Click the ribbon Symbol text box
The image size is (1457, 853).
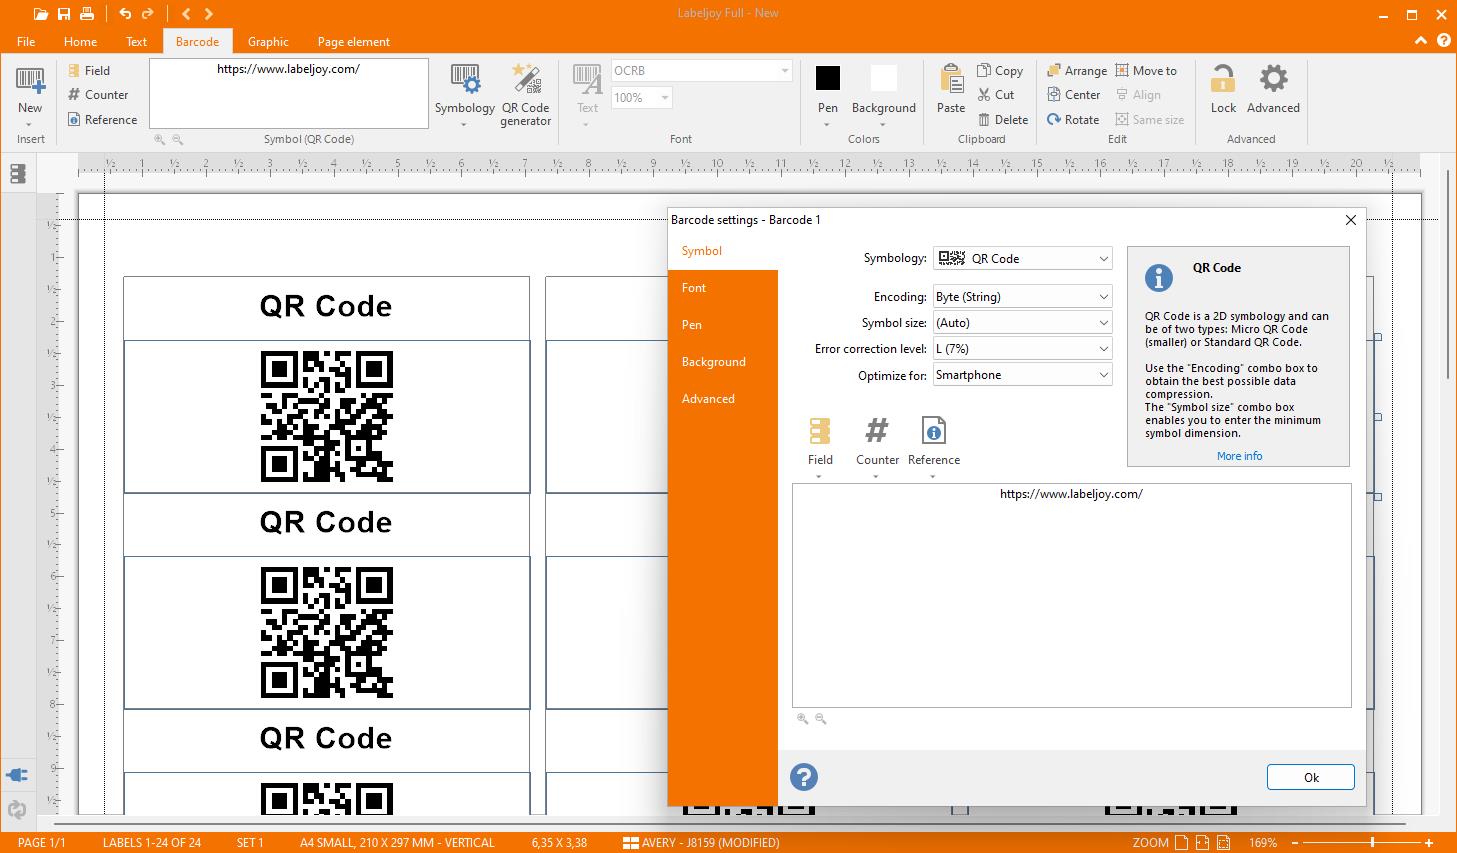(x=289, y=93)
